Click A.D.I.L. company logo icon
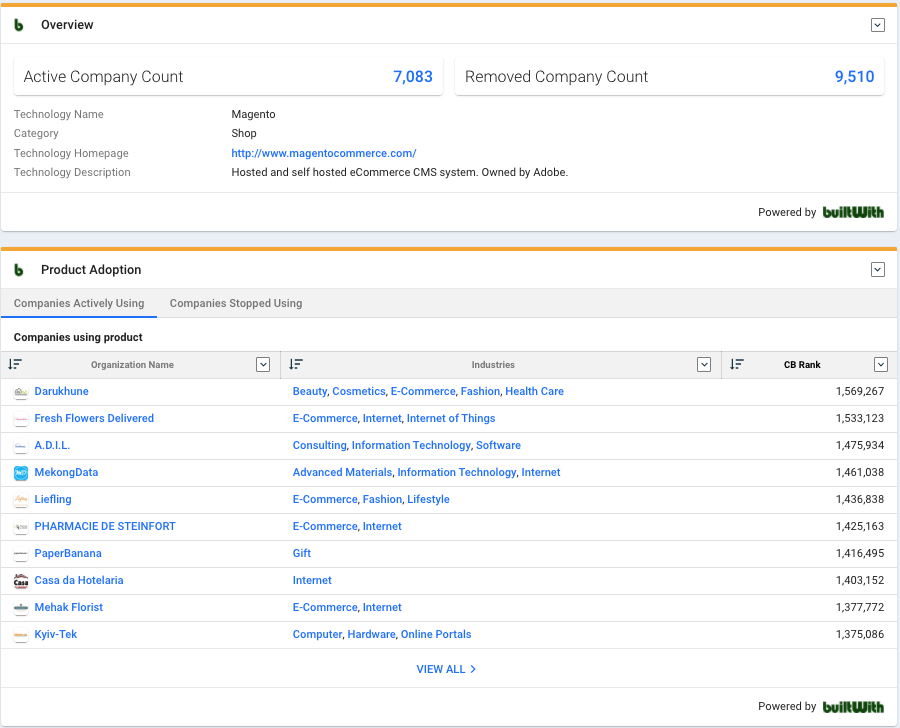The height and width of the screenshot is (728, 900). [21, 446]
